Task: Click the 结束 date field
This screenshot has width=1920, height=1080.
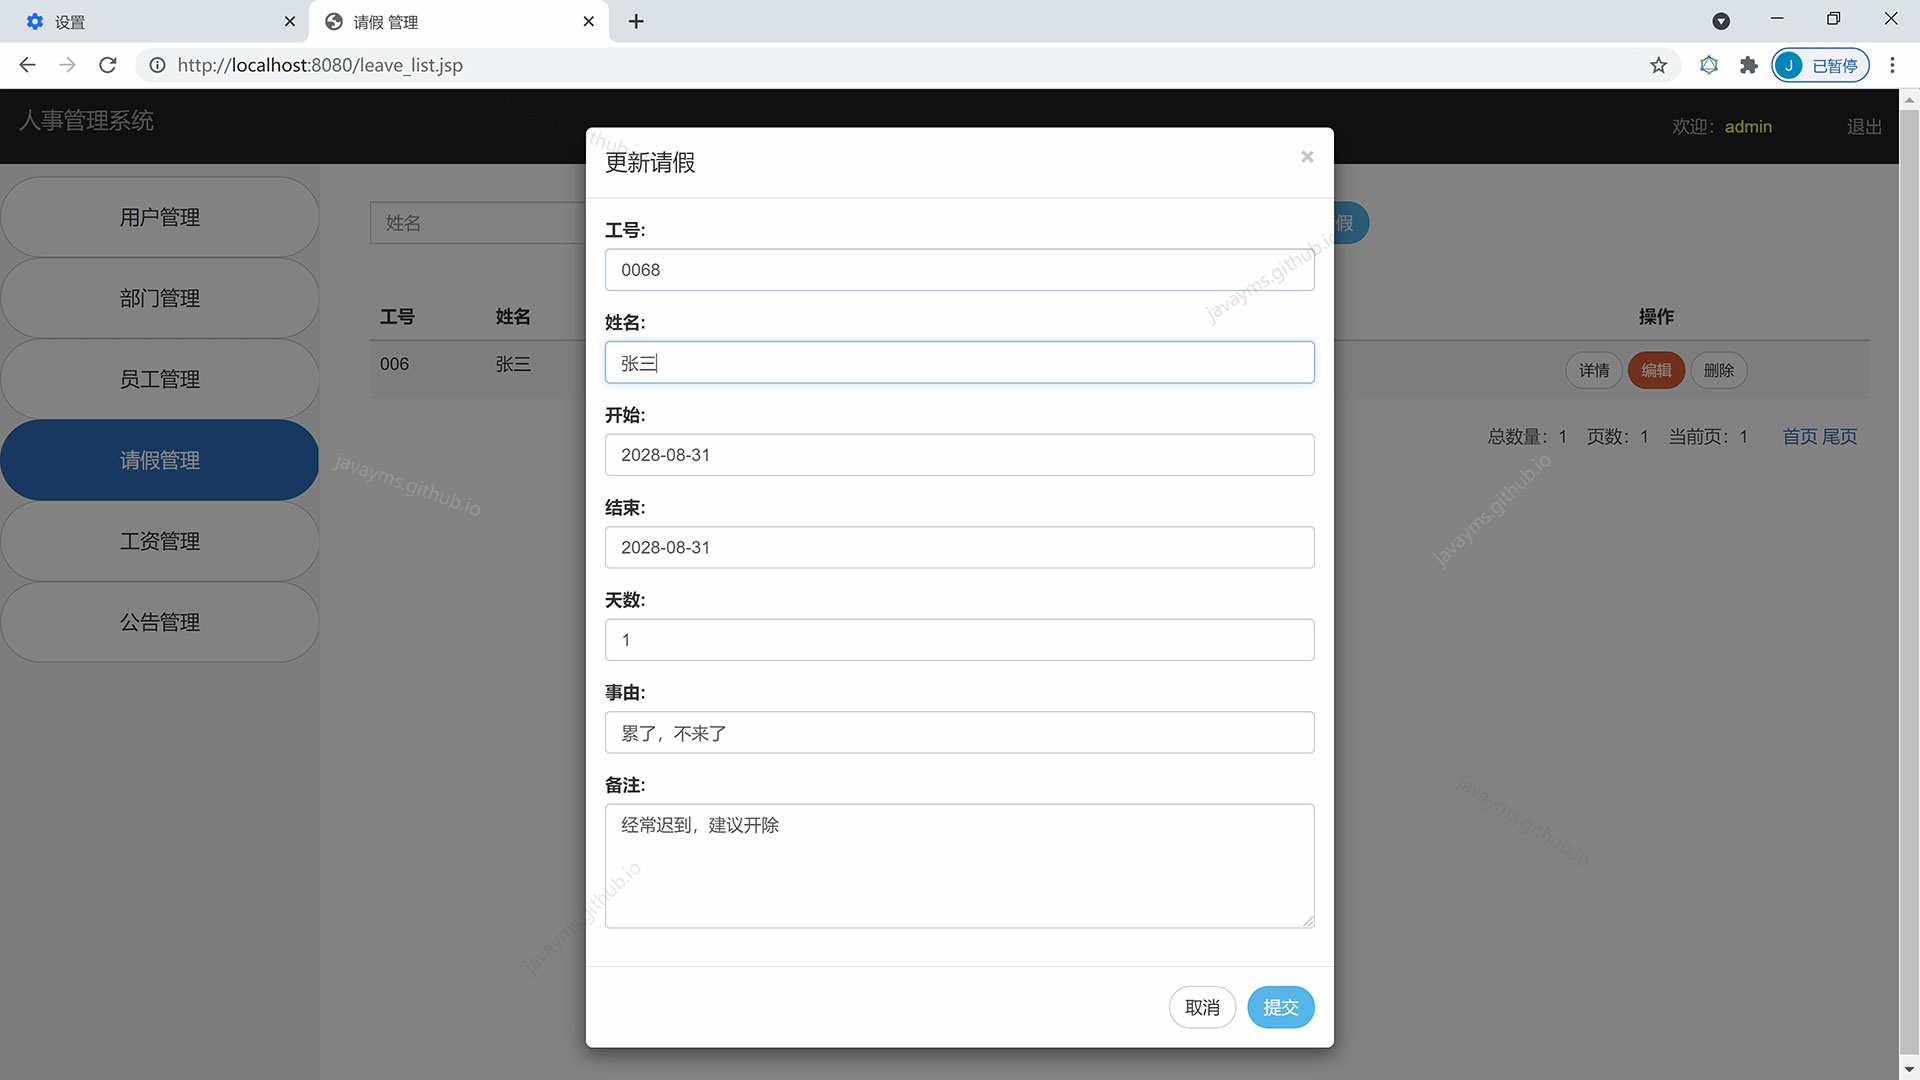Action: 958,547
